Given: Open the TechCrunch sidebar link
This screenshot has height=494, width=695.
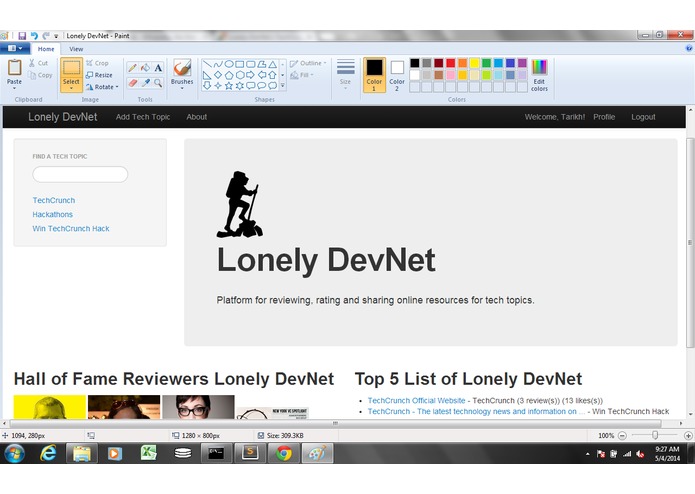Looking at the screenshot, I should (54, 200).
